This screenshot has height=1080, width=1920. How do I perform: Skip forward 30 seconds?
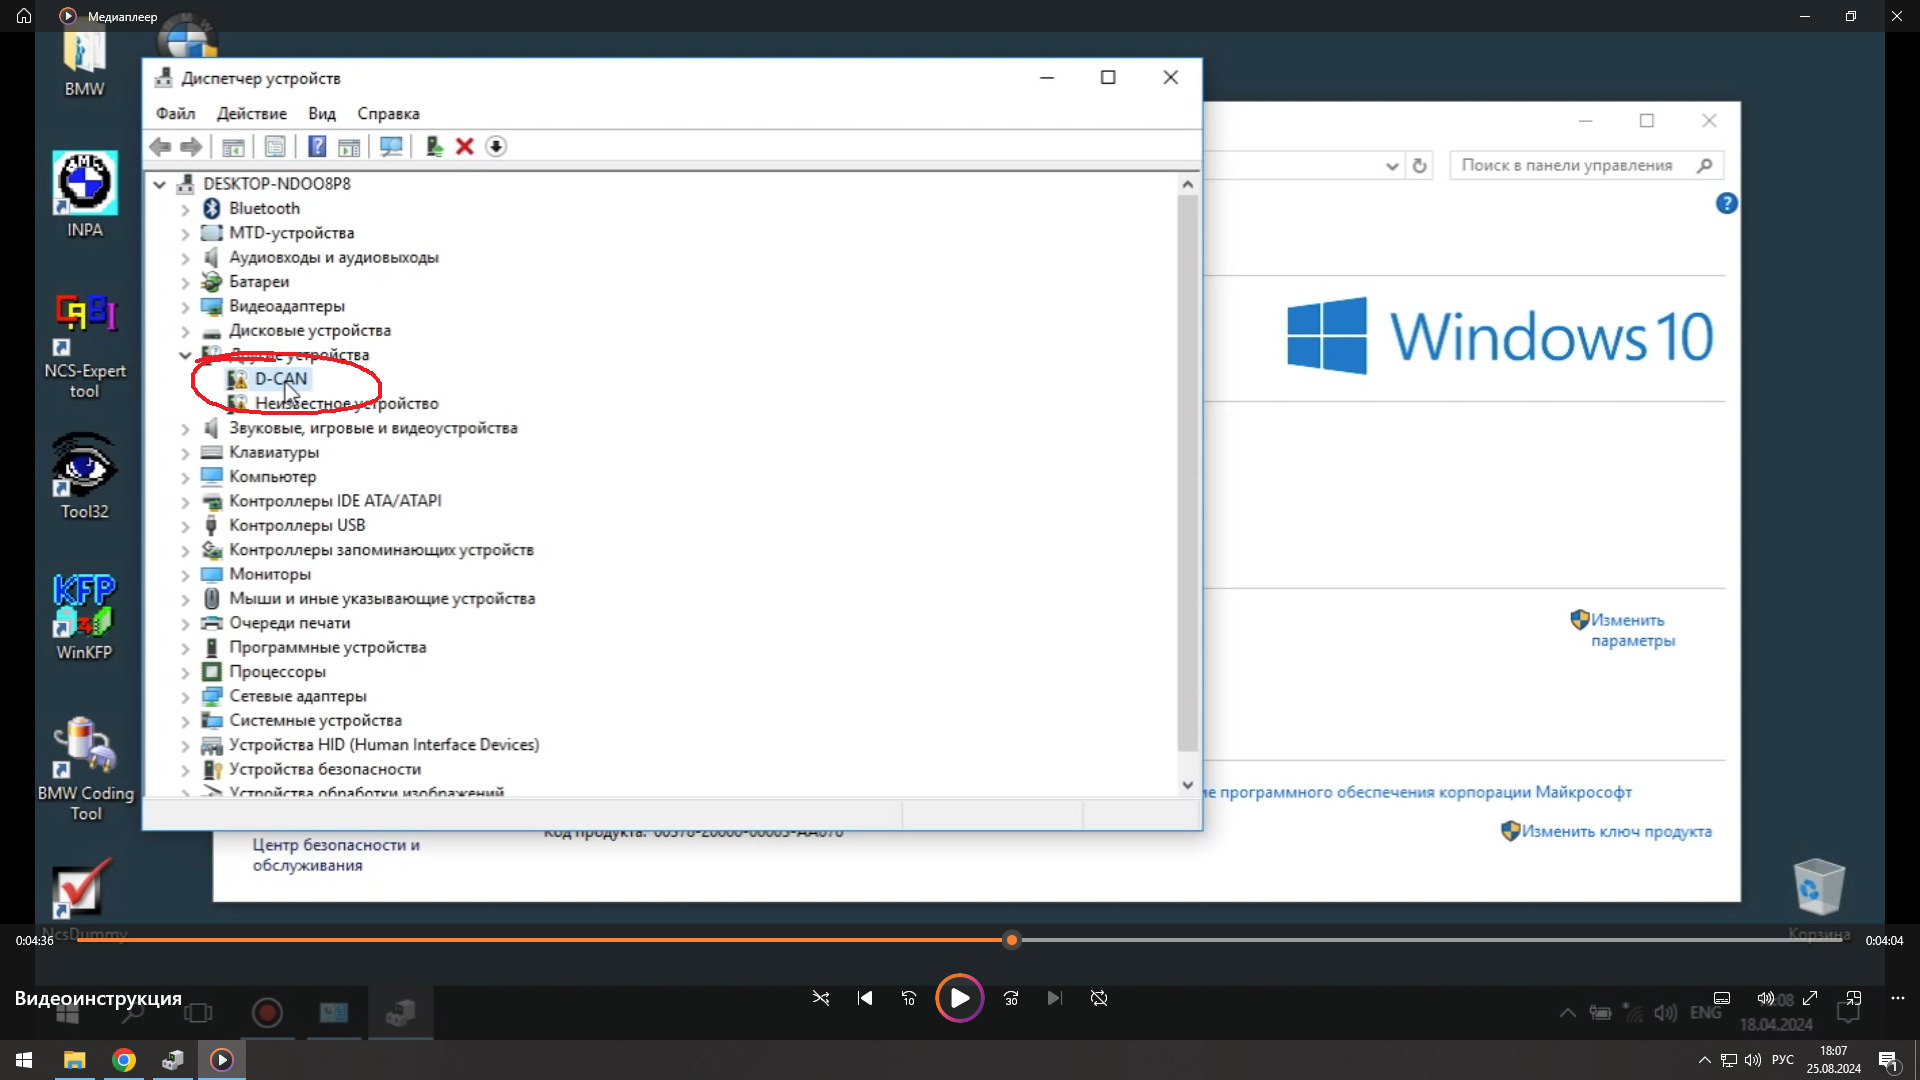pos(1011,998)
